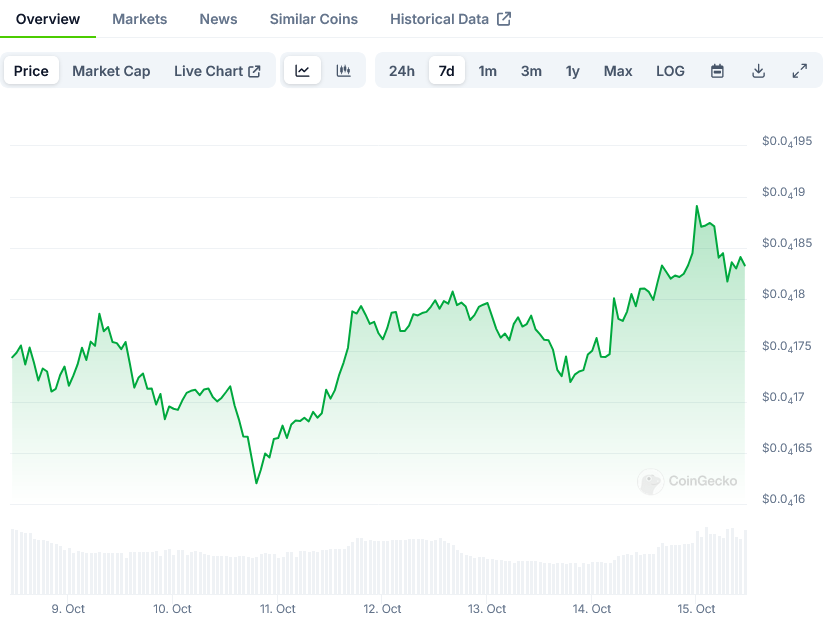The image size is (823, 640).
Task: Open the News tab
Action: tap(218, 19)
